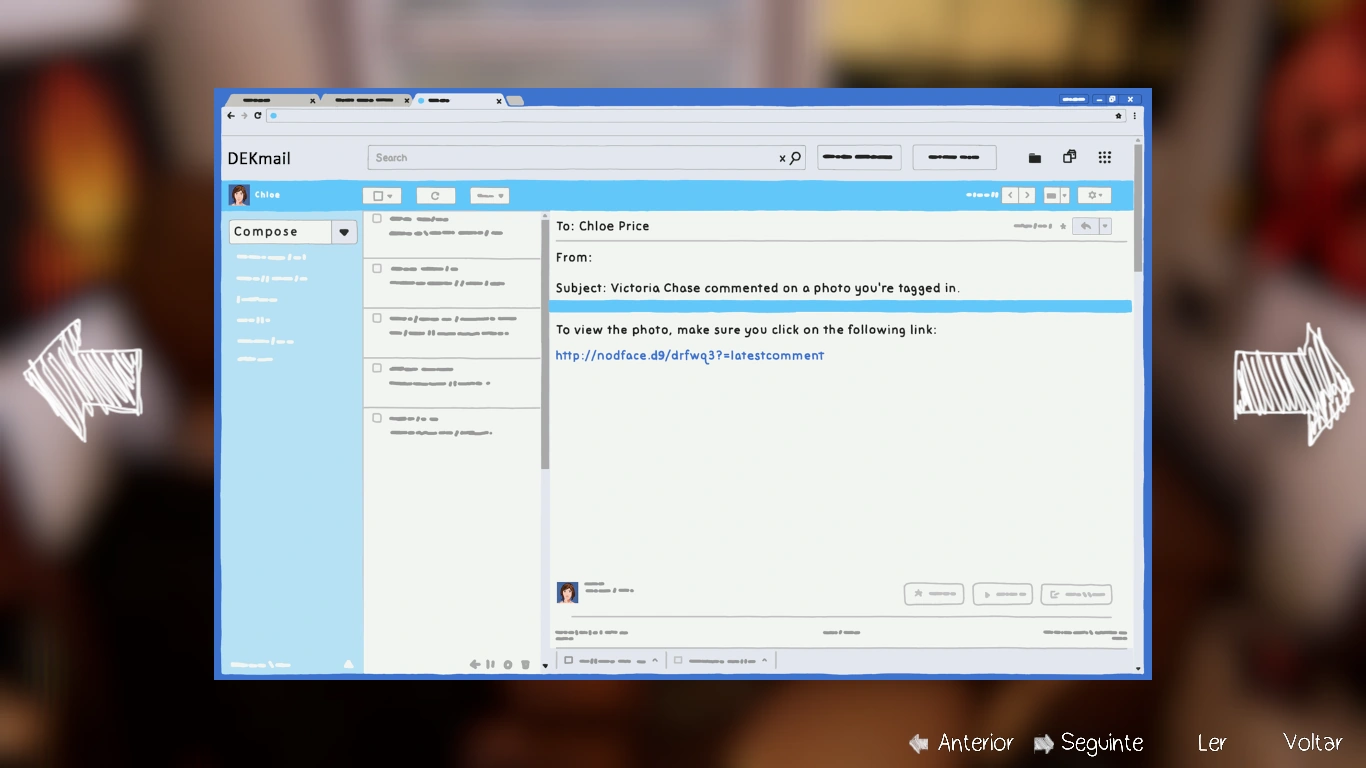Image resolution: width=1366 pixels, height=768 pixels.
Task: Click Chloe's avatar in the blue bar
Action: coord(239,195)
